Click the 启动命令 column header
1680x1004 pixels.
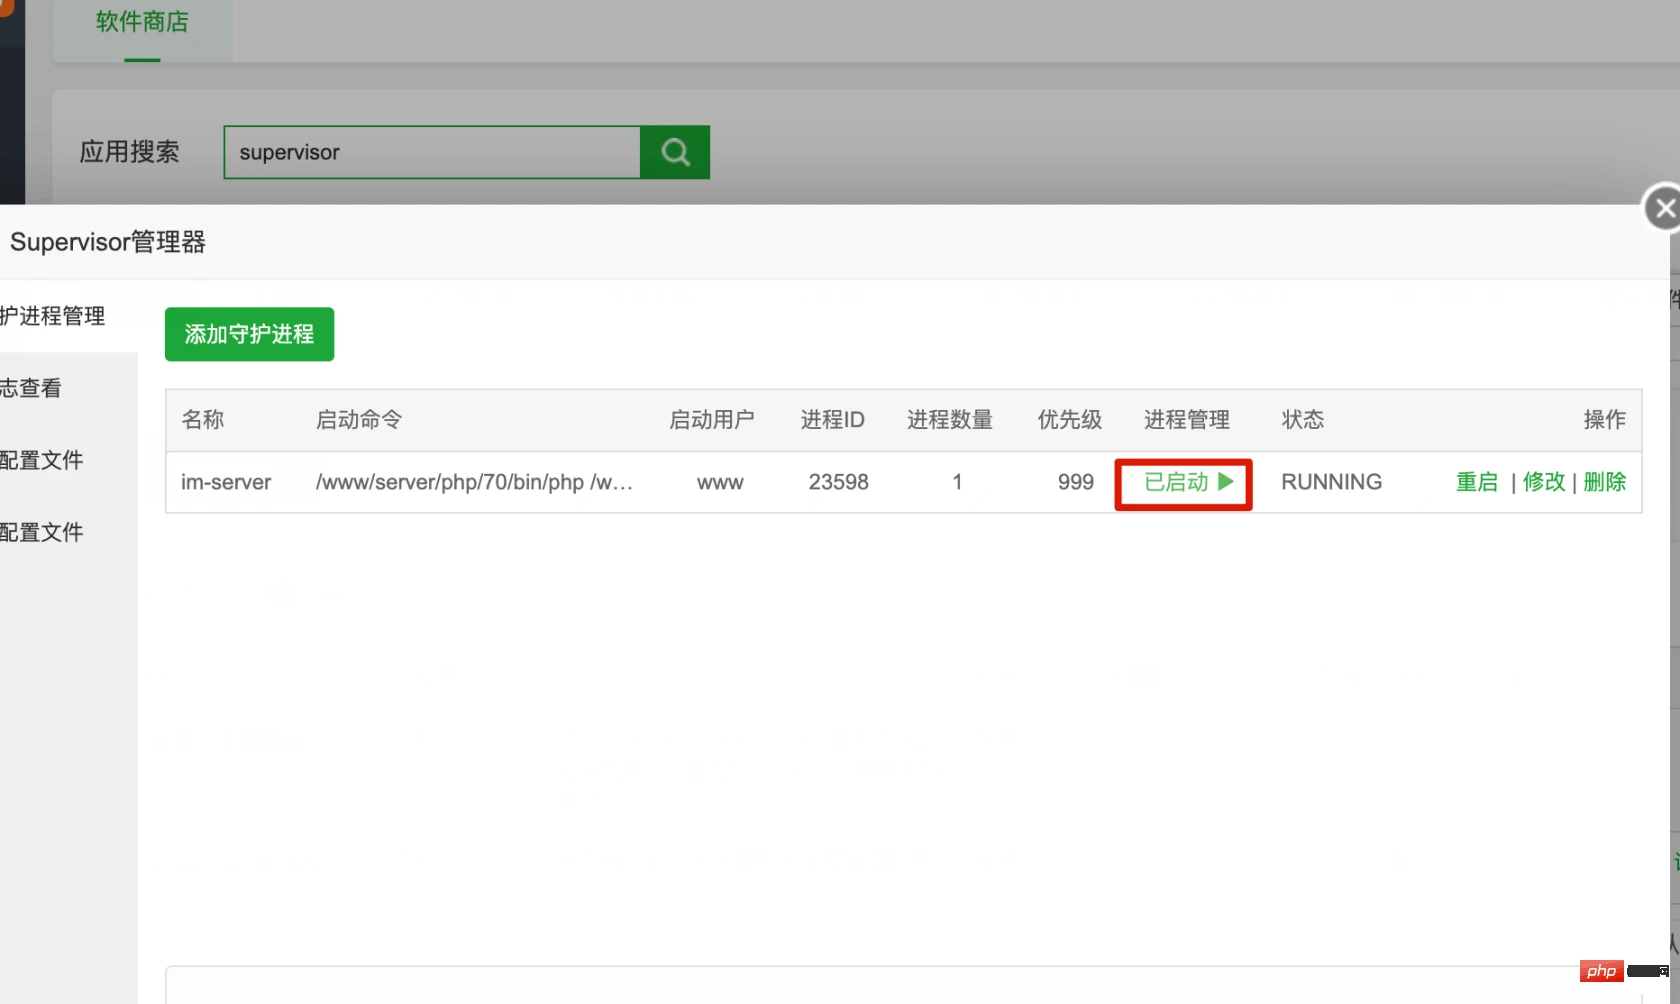[359, 420]
